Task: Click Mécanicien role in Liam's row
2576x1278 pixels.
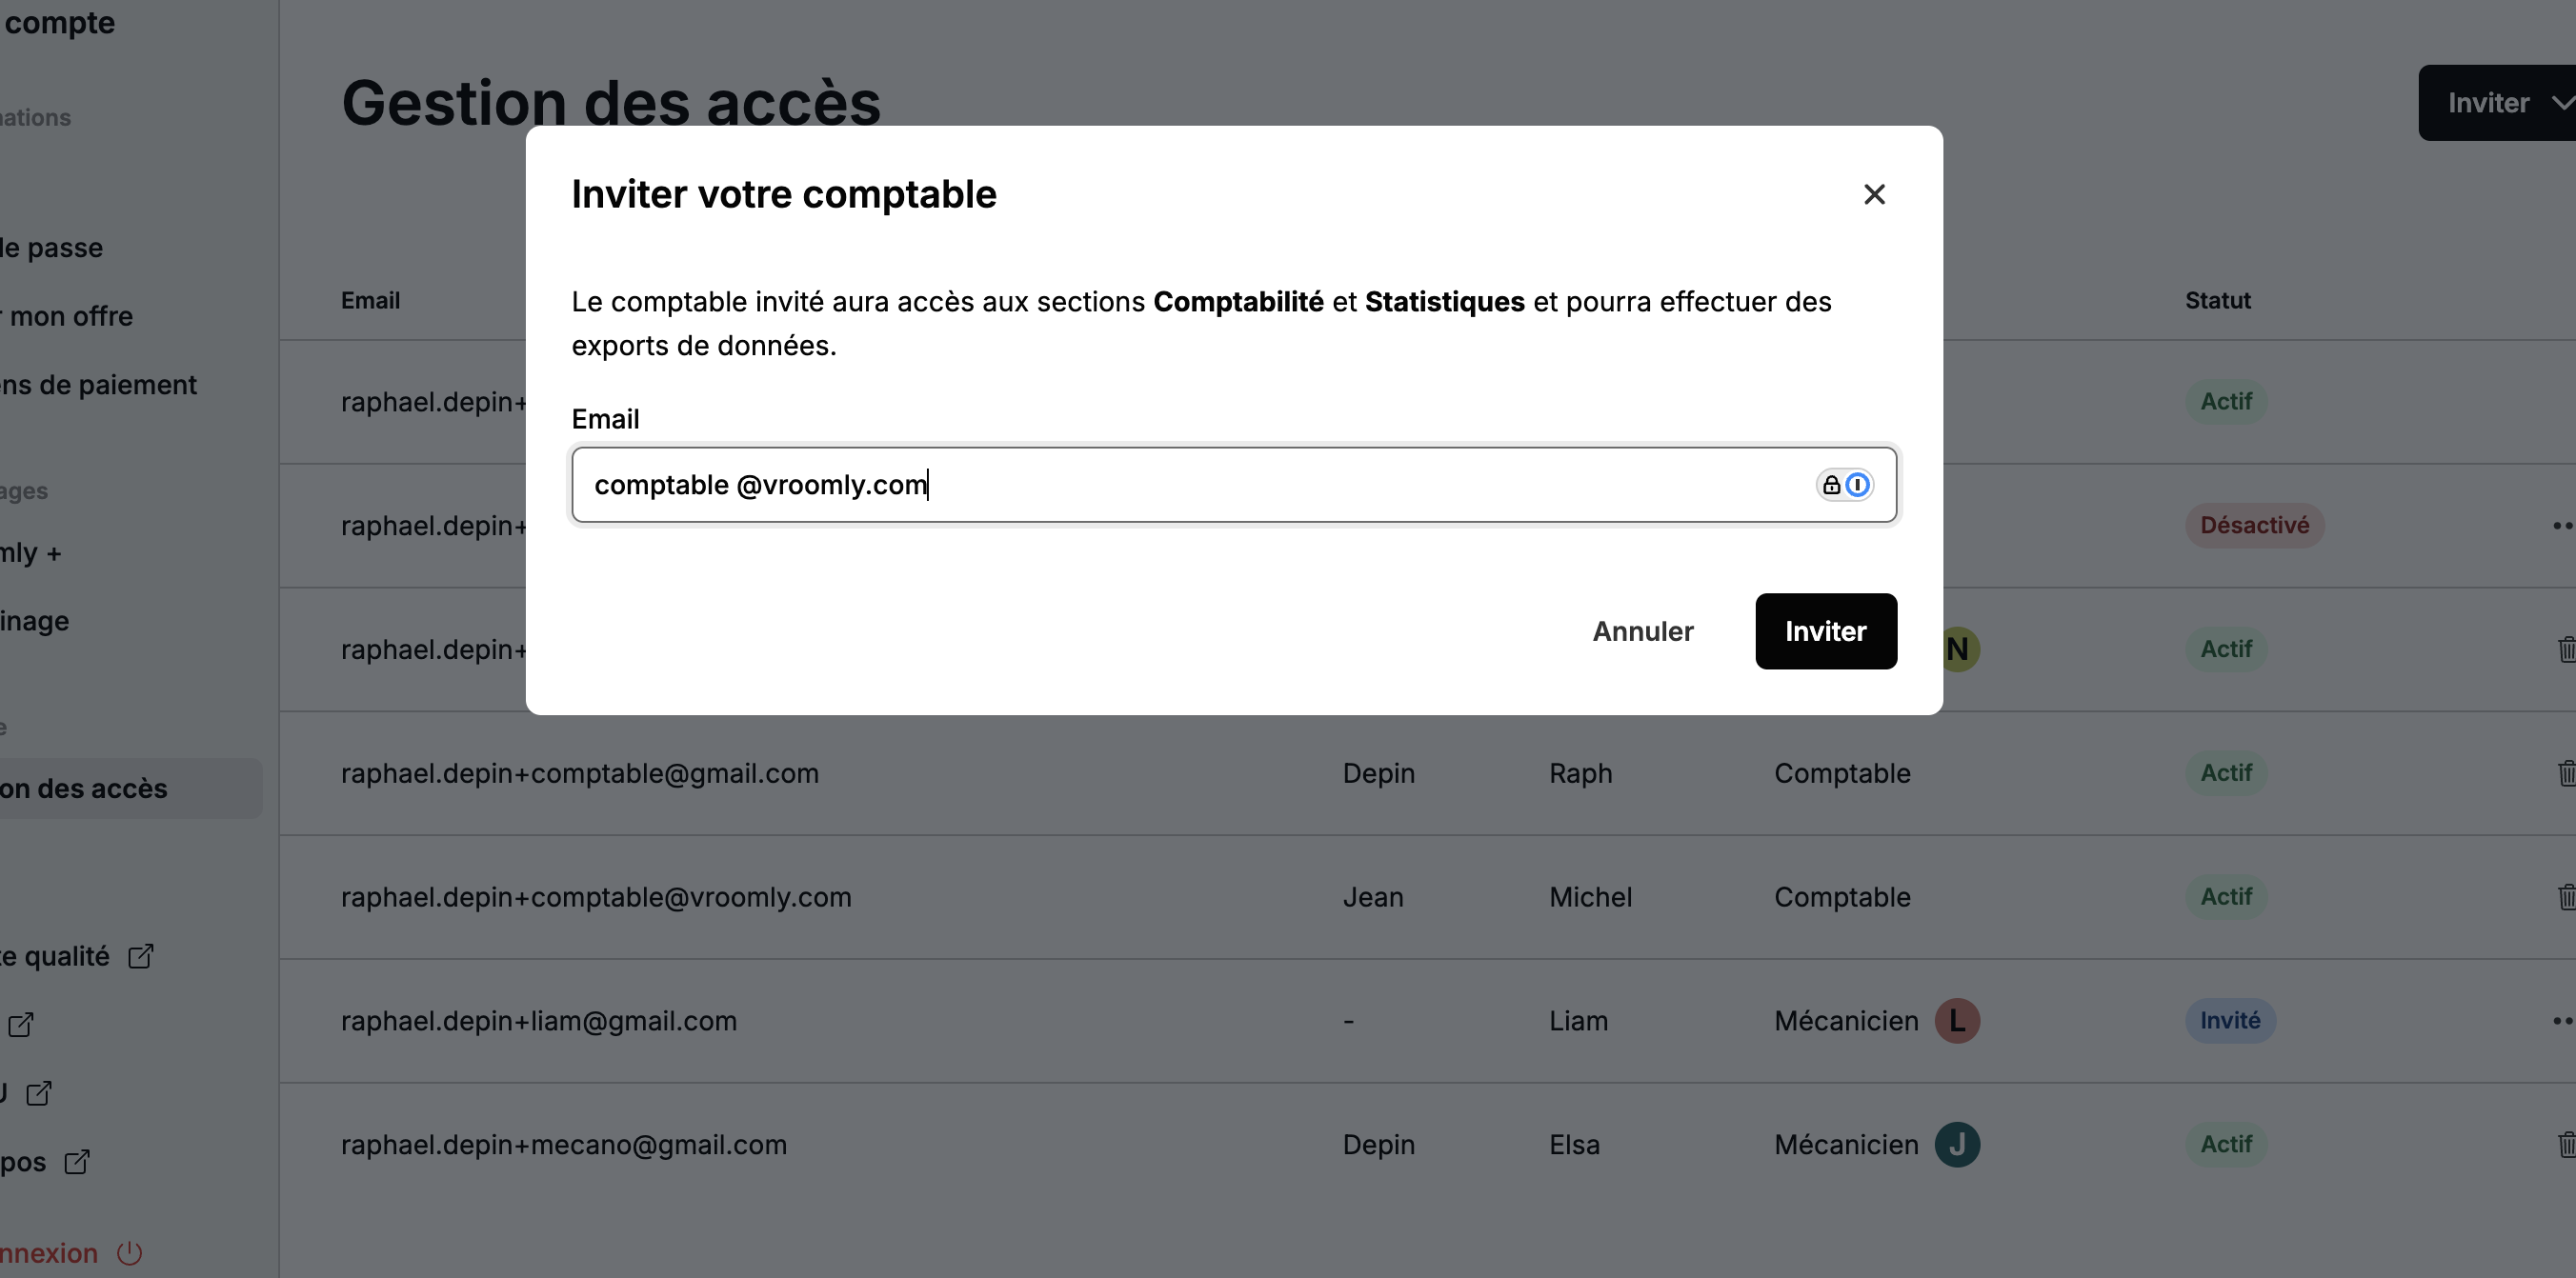Action: click(x=1846, y=1021)
